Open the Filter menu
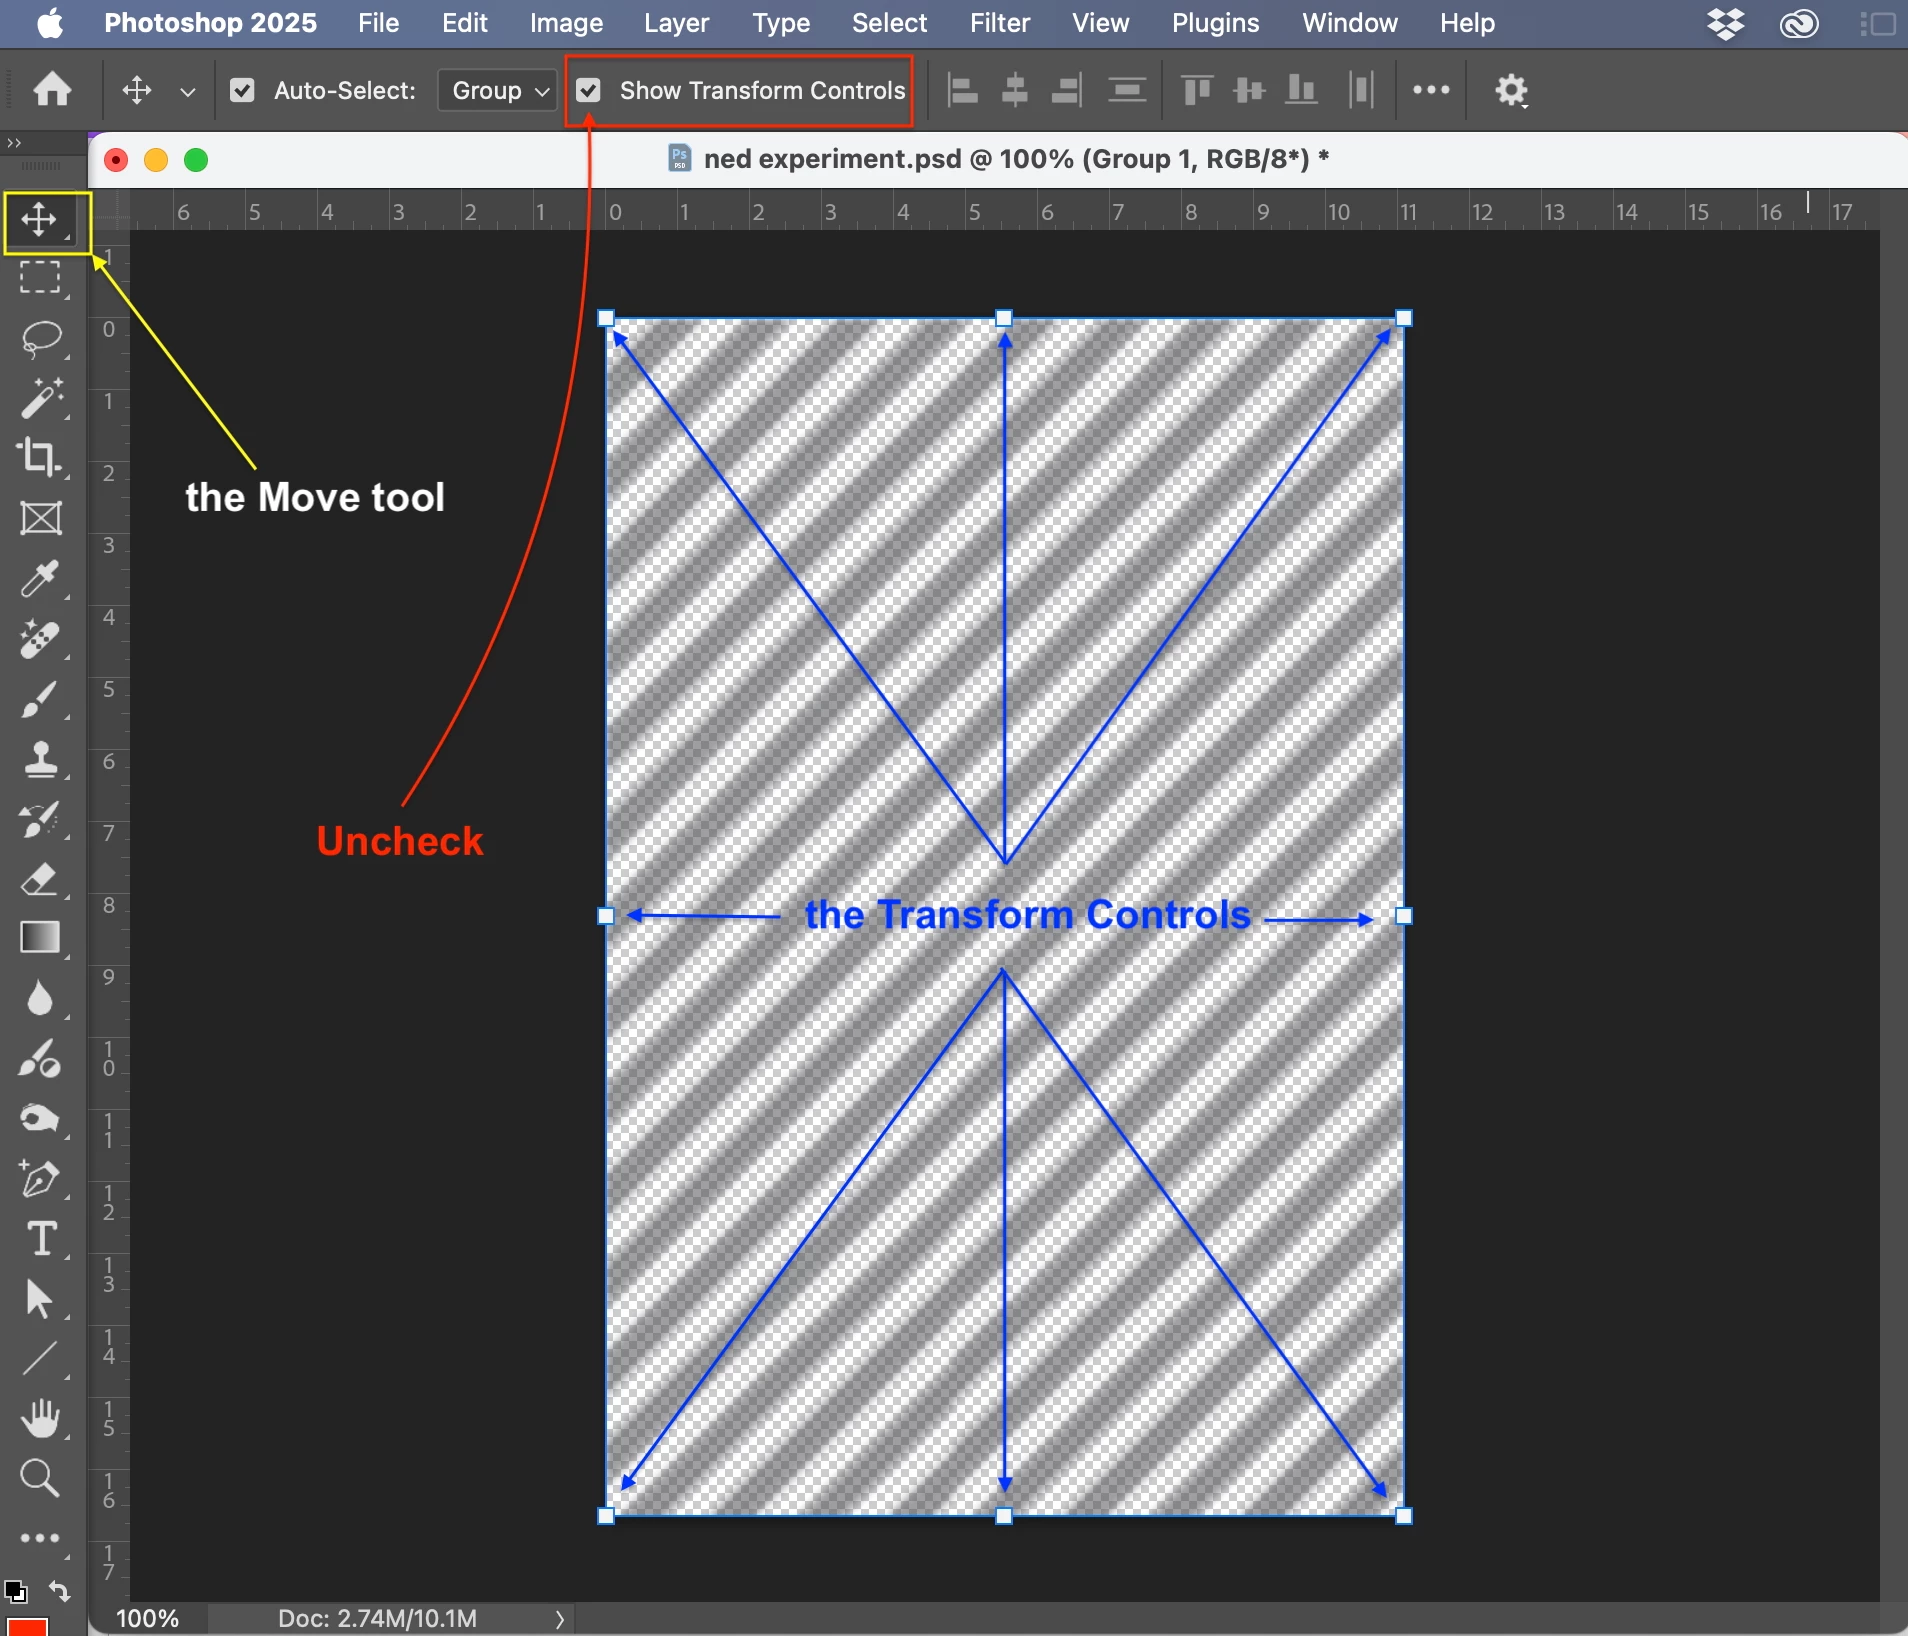The height and width of the screenshot is (1636, 1908). click(x=1000, y=23)
